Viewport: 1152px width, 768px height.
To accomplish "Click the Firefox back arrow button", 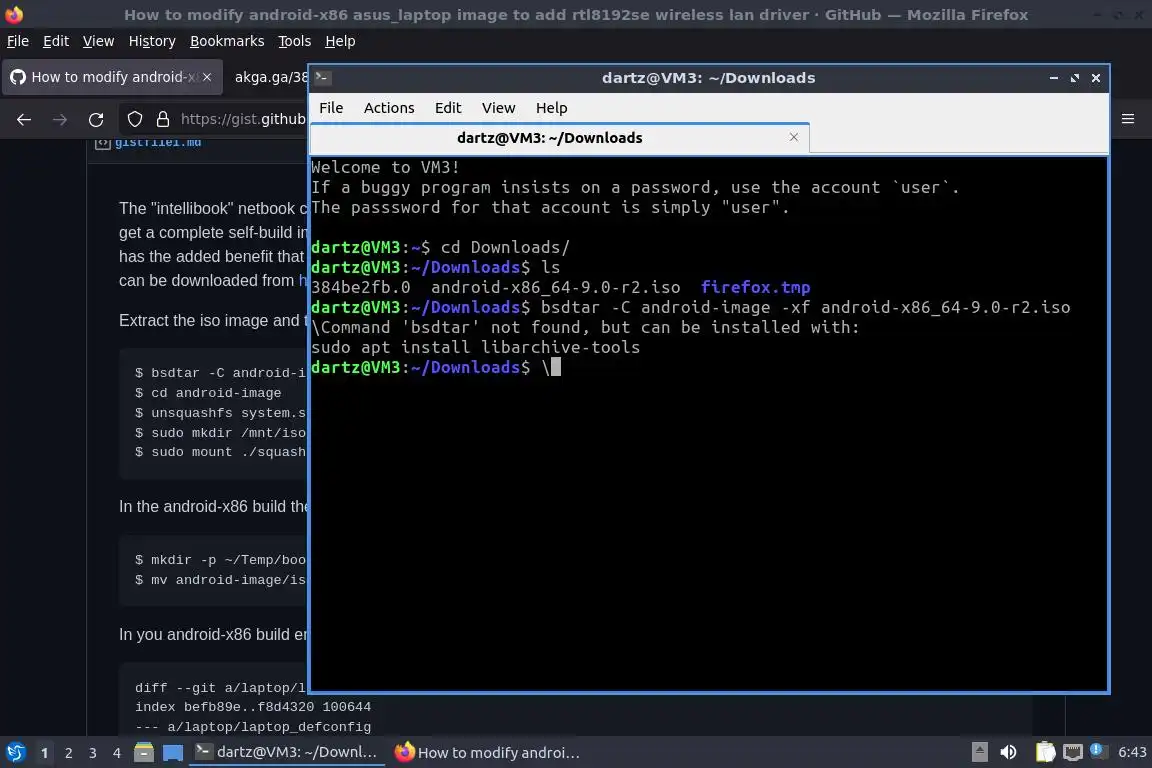I will click(24, 119).
